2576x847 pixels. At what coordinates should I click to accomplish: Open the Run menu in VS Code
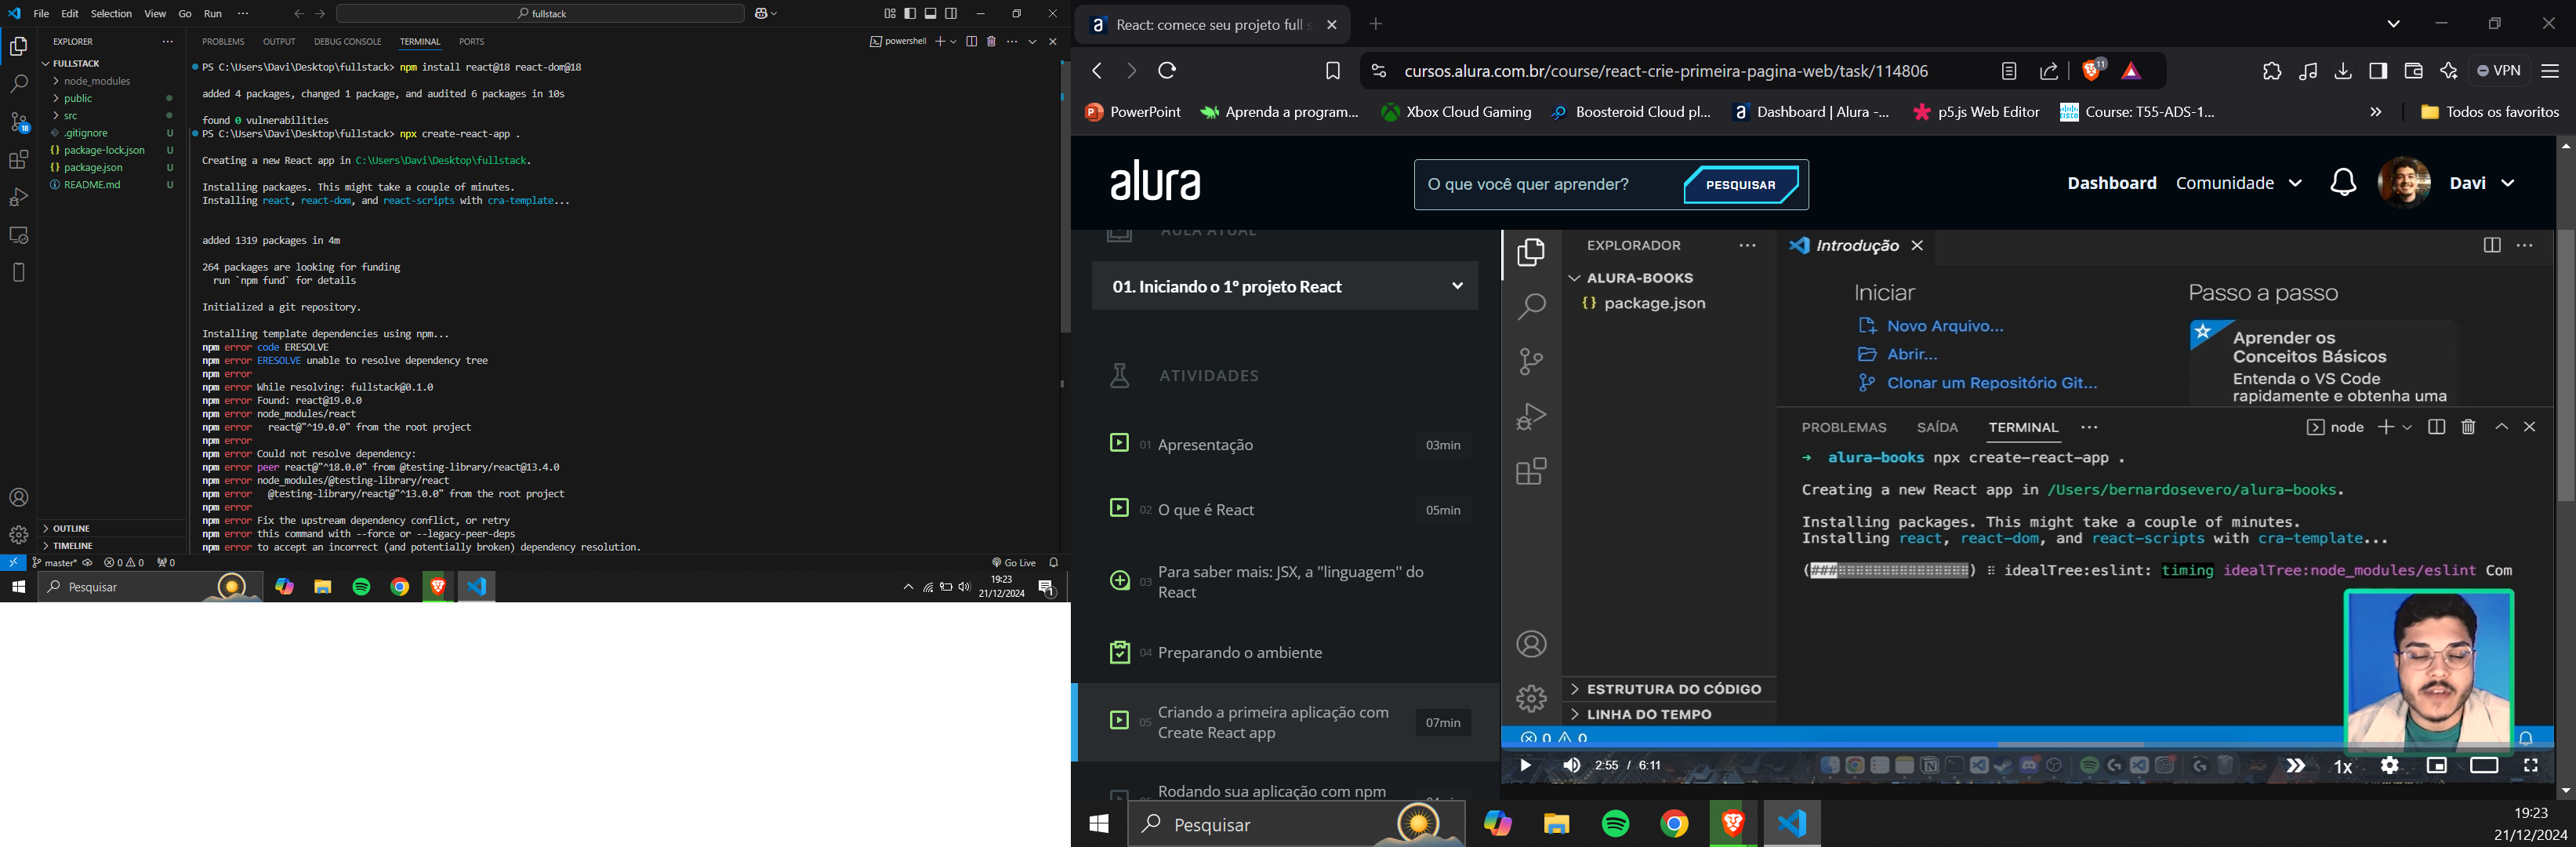[x=213, y=14]
